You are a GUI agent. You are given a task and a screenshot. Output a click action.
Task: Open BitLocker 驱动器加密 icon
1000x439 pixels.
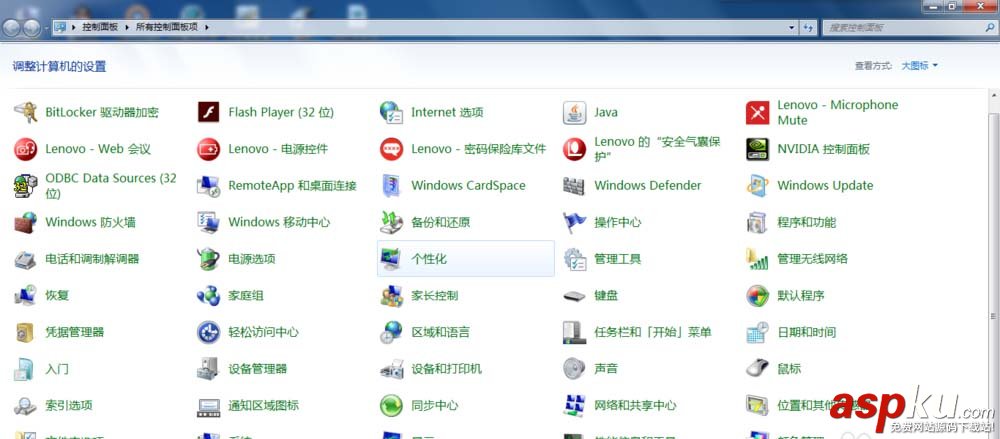click(26, 113)
